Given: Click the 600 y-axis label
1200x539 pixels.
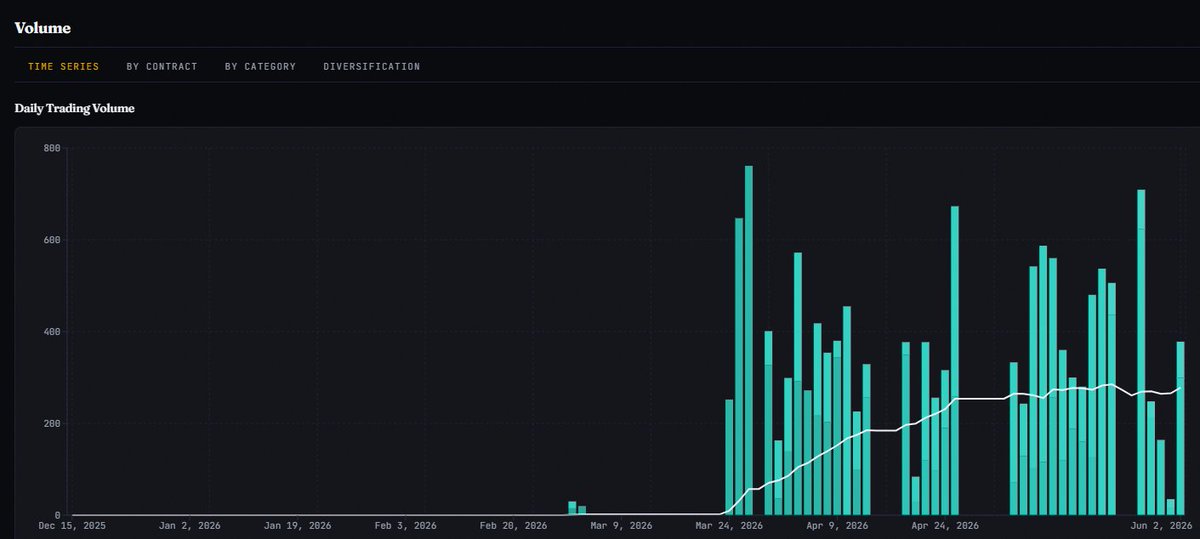Looking at the screenshot, I should 52,240.
